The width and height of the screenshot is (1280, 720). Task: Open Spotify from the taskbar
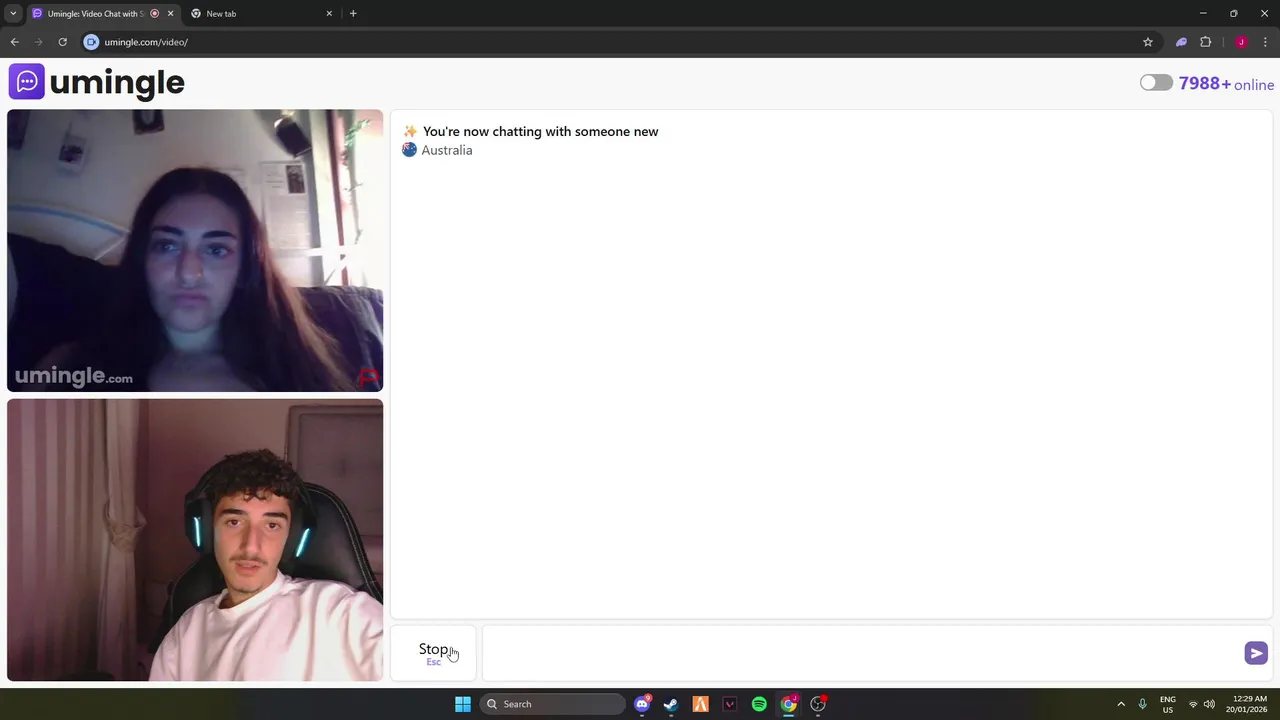(x=759, y=704)
